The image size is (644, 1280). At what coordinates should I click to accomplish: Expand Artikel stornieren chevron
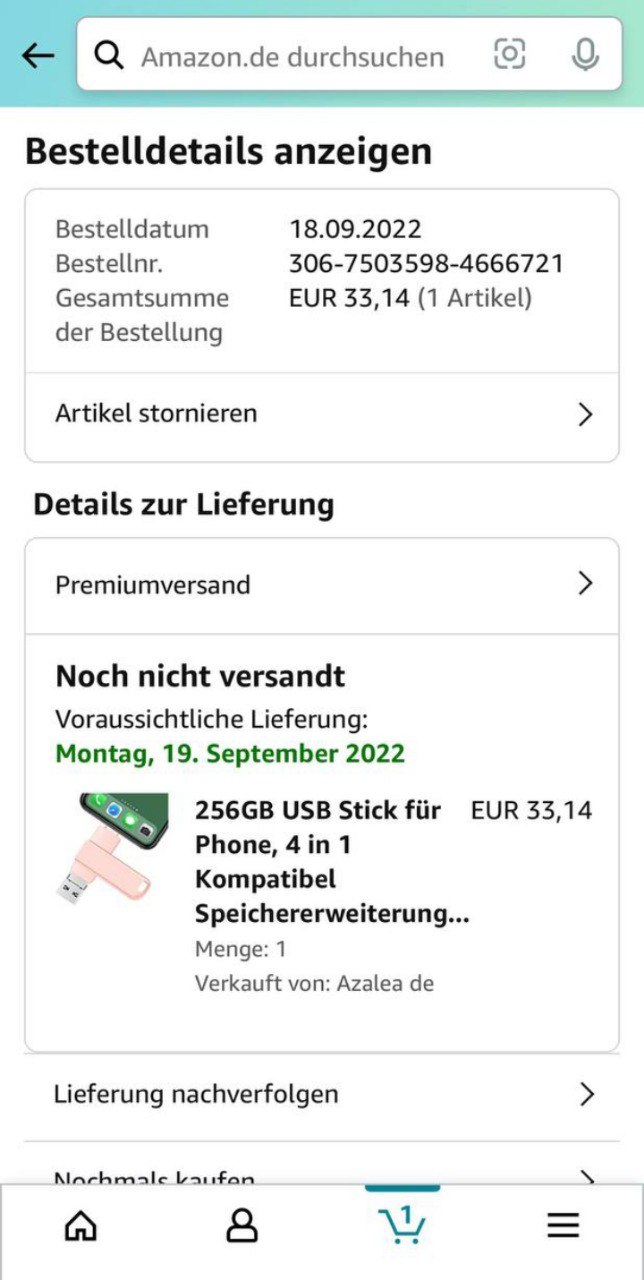pyautogui.click(x=586, y=415)
